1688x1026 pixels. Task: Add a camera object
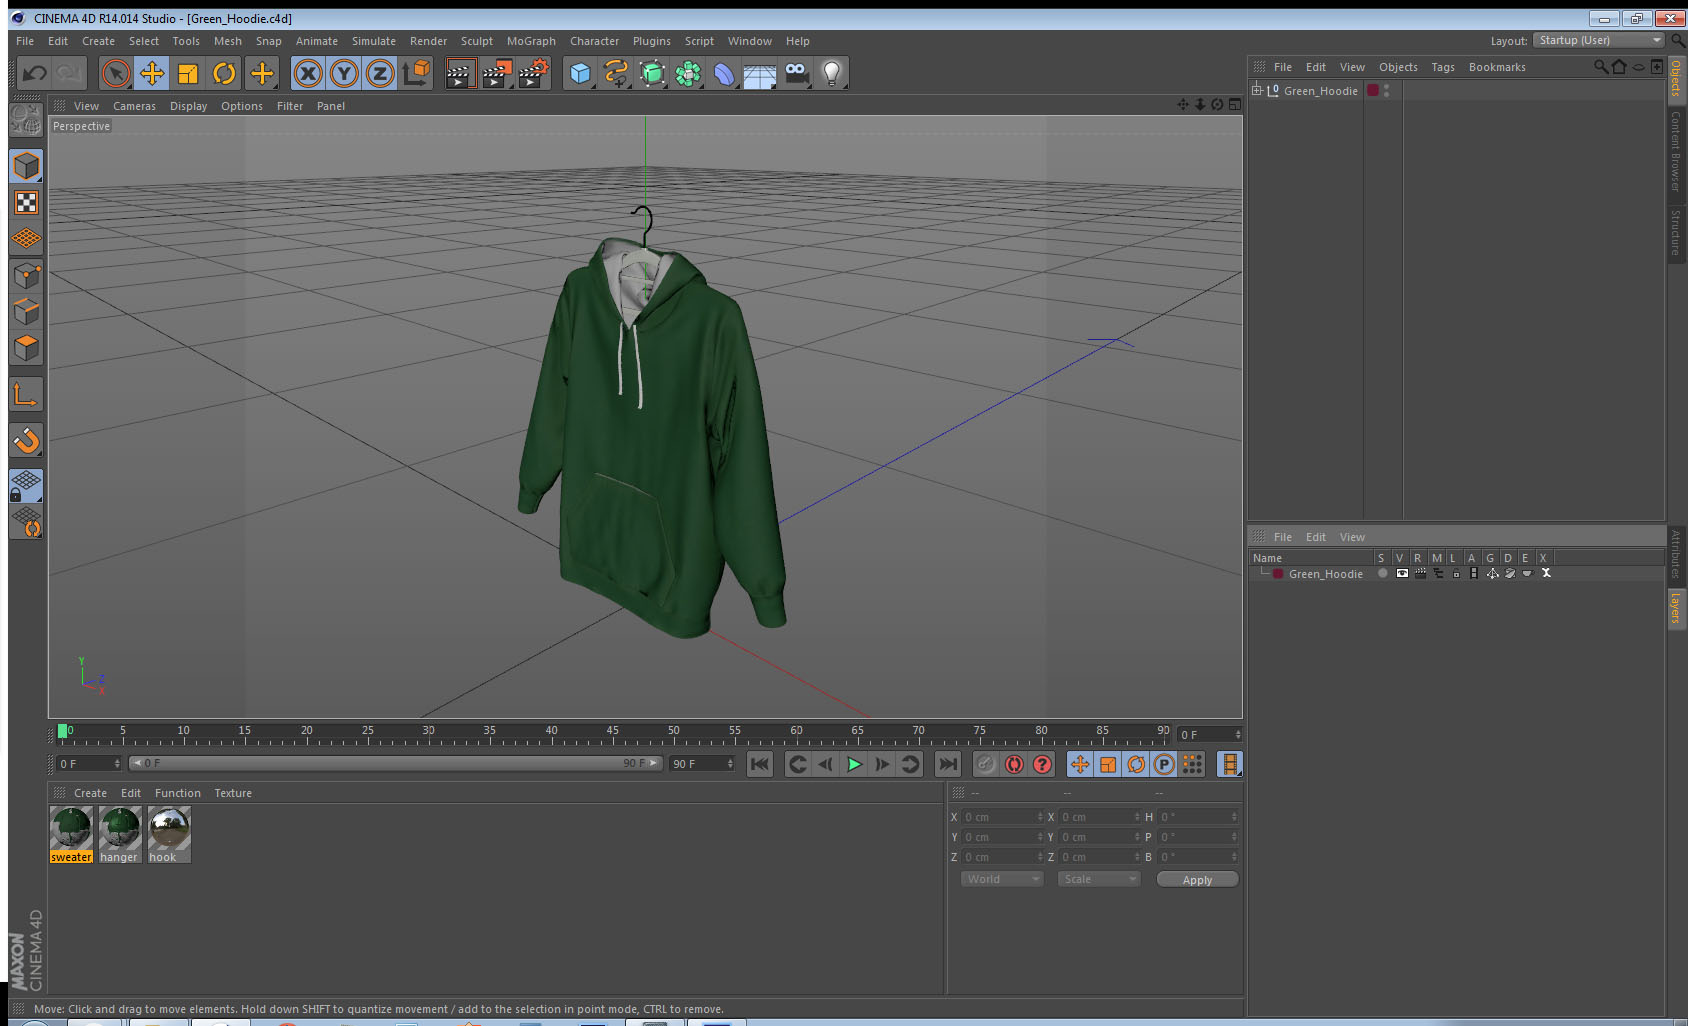796,73
